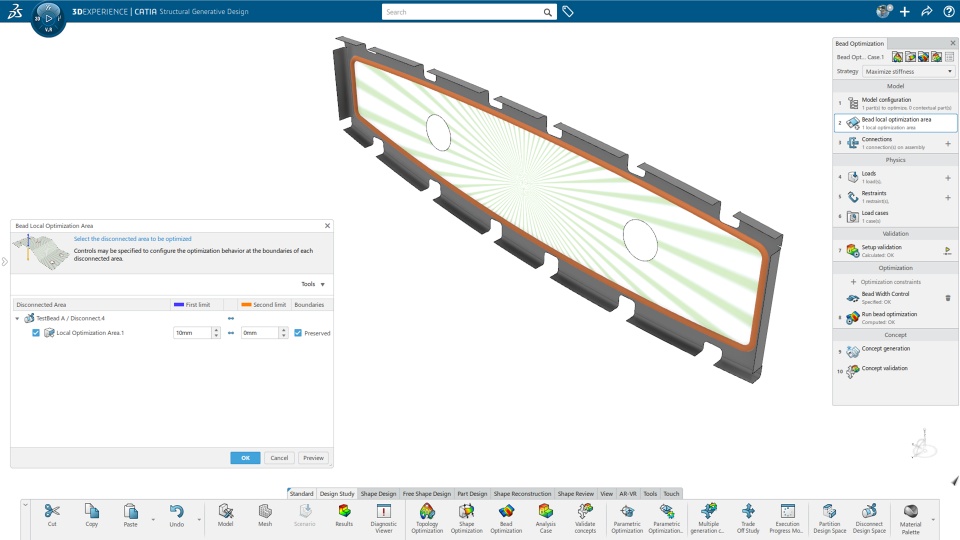Click the First limit value stepper arrows

(216, 332)
